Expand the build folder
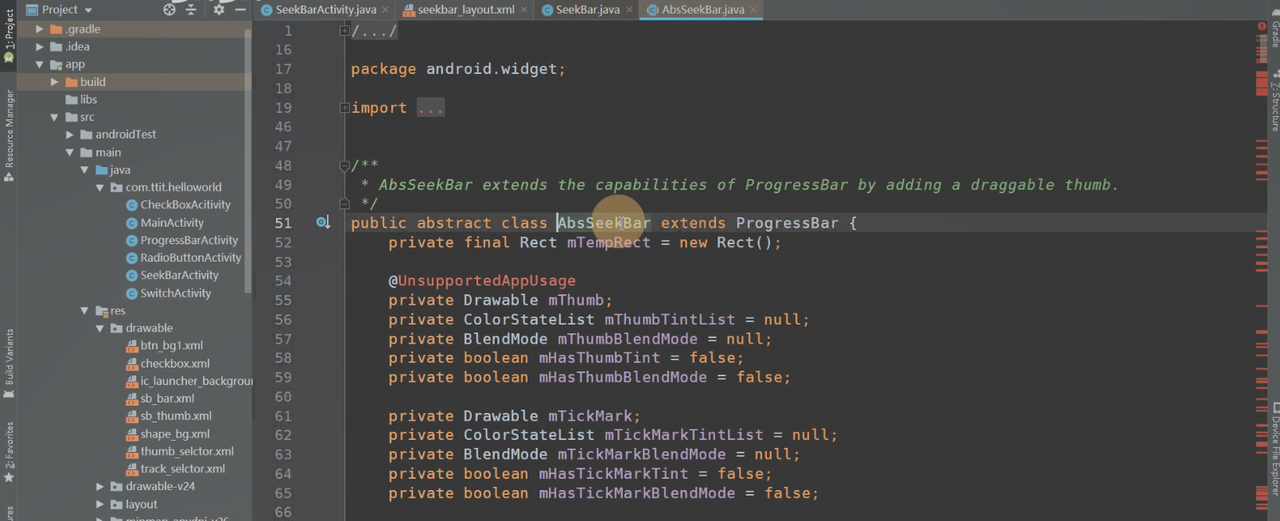 55,82
